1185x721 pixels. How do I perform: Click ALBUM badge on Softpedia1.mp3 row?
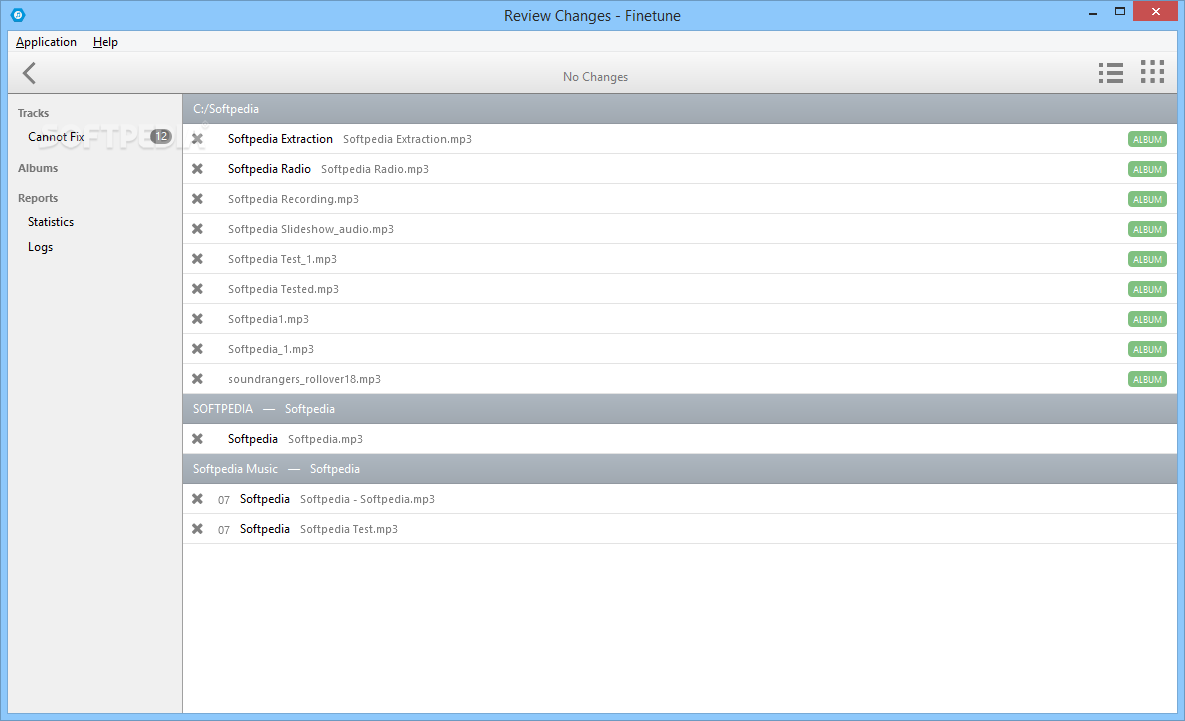1147,319
